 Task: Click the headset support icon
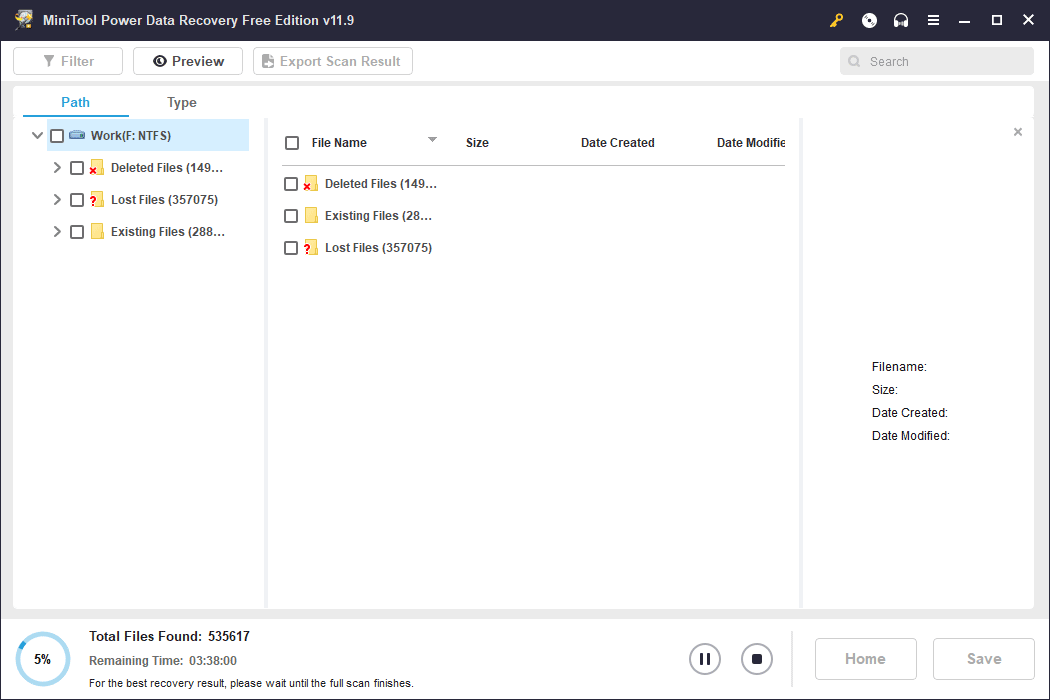[x=900, y=20]
